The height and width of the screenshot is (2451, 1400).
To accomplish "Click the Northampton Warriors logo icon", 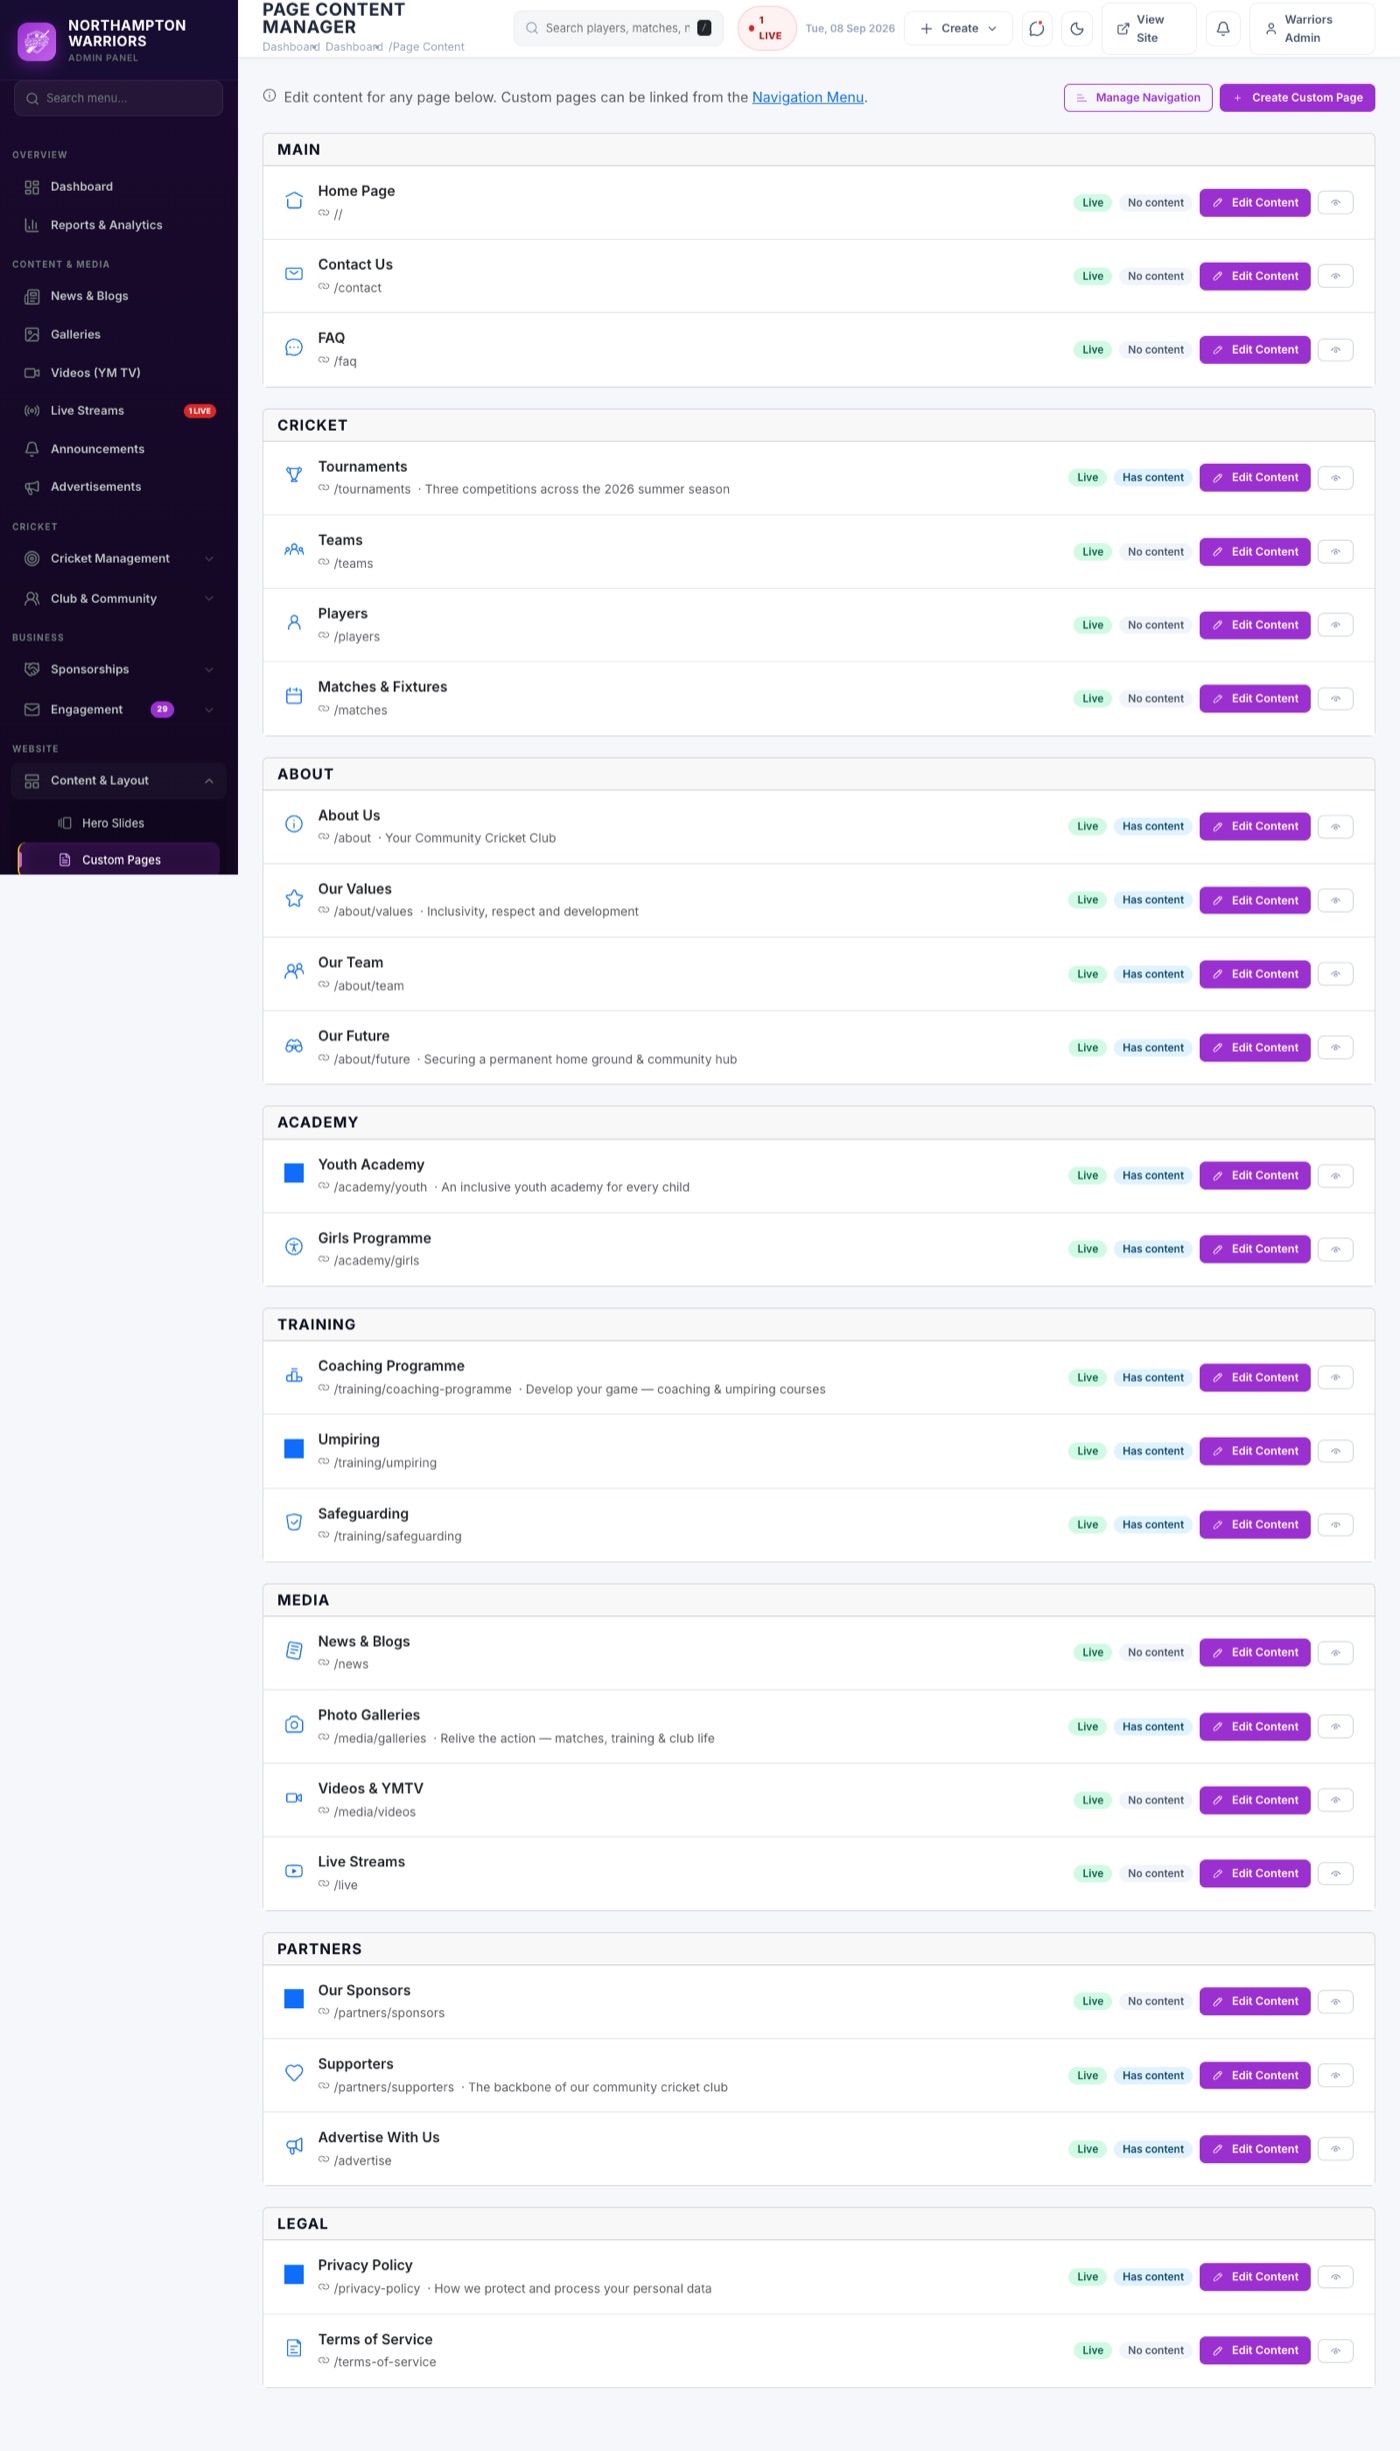I will pyautogui.click(x=37, y=41).
